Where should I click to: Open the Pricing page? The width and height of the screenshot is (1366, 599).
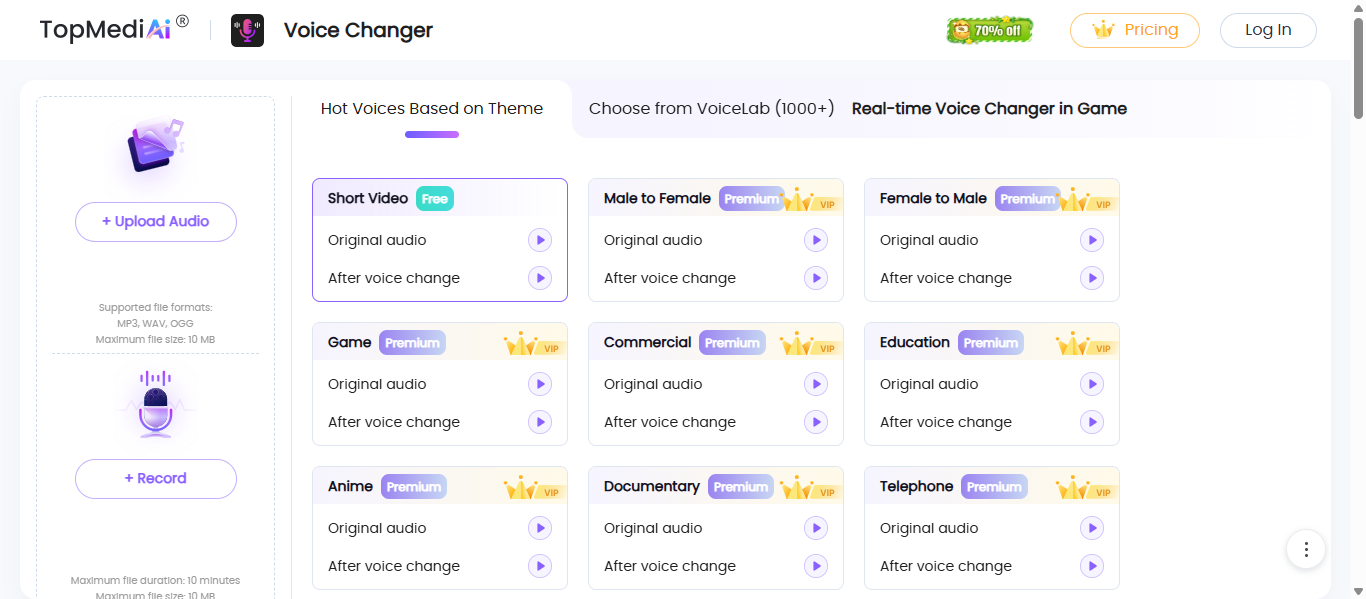[1135, 30]
